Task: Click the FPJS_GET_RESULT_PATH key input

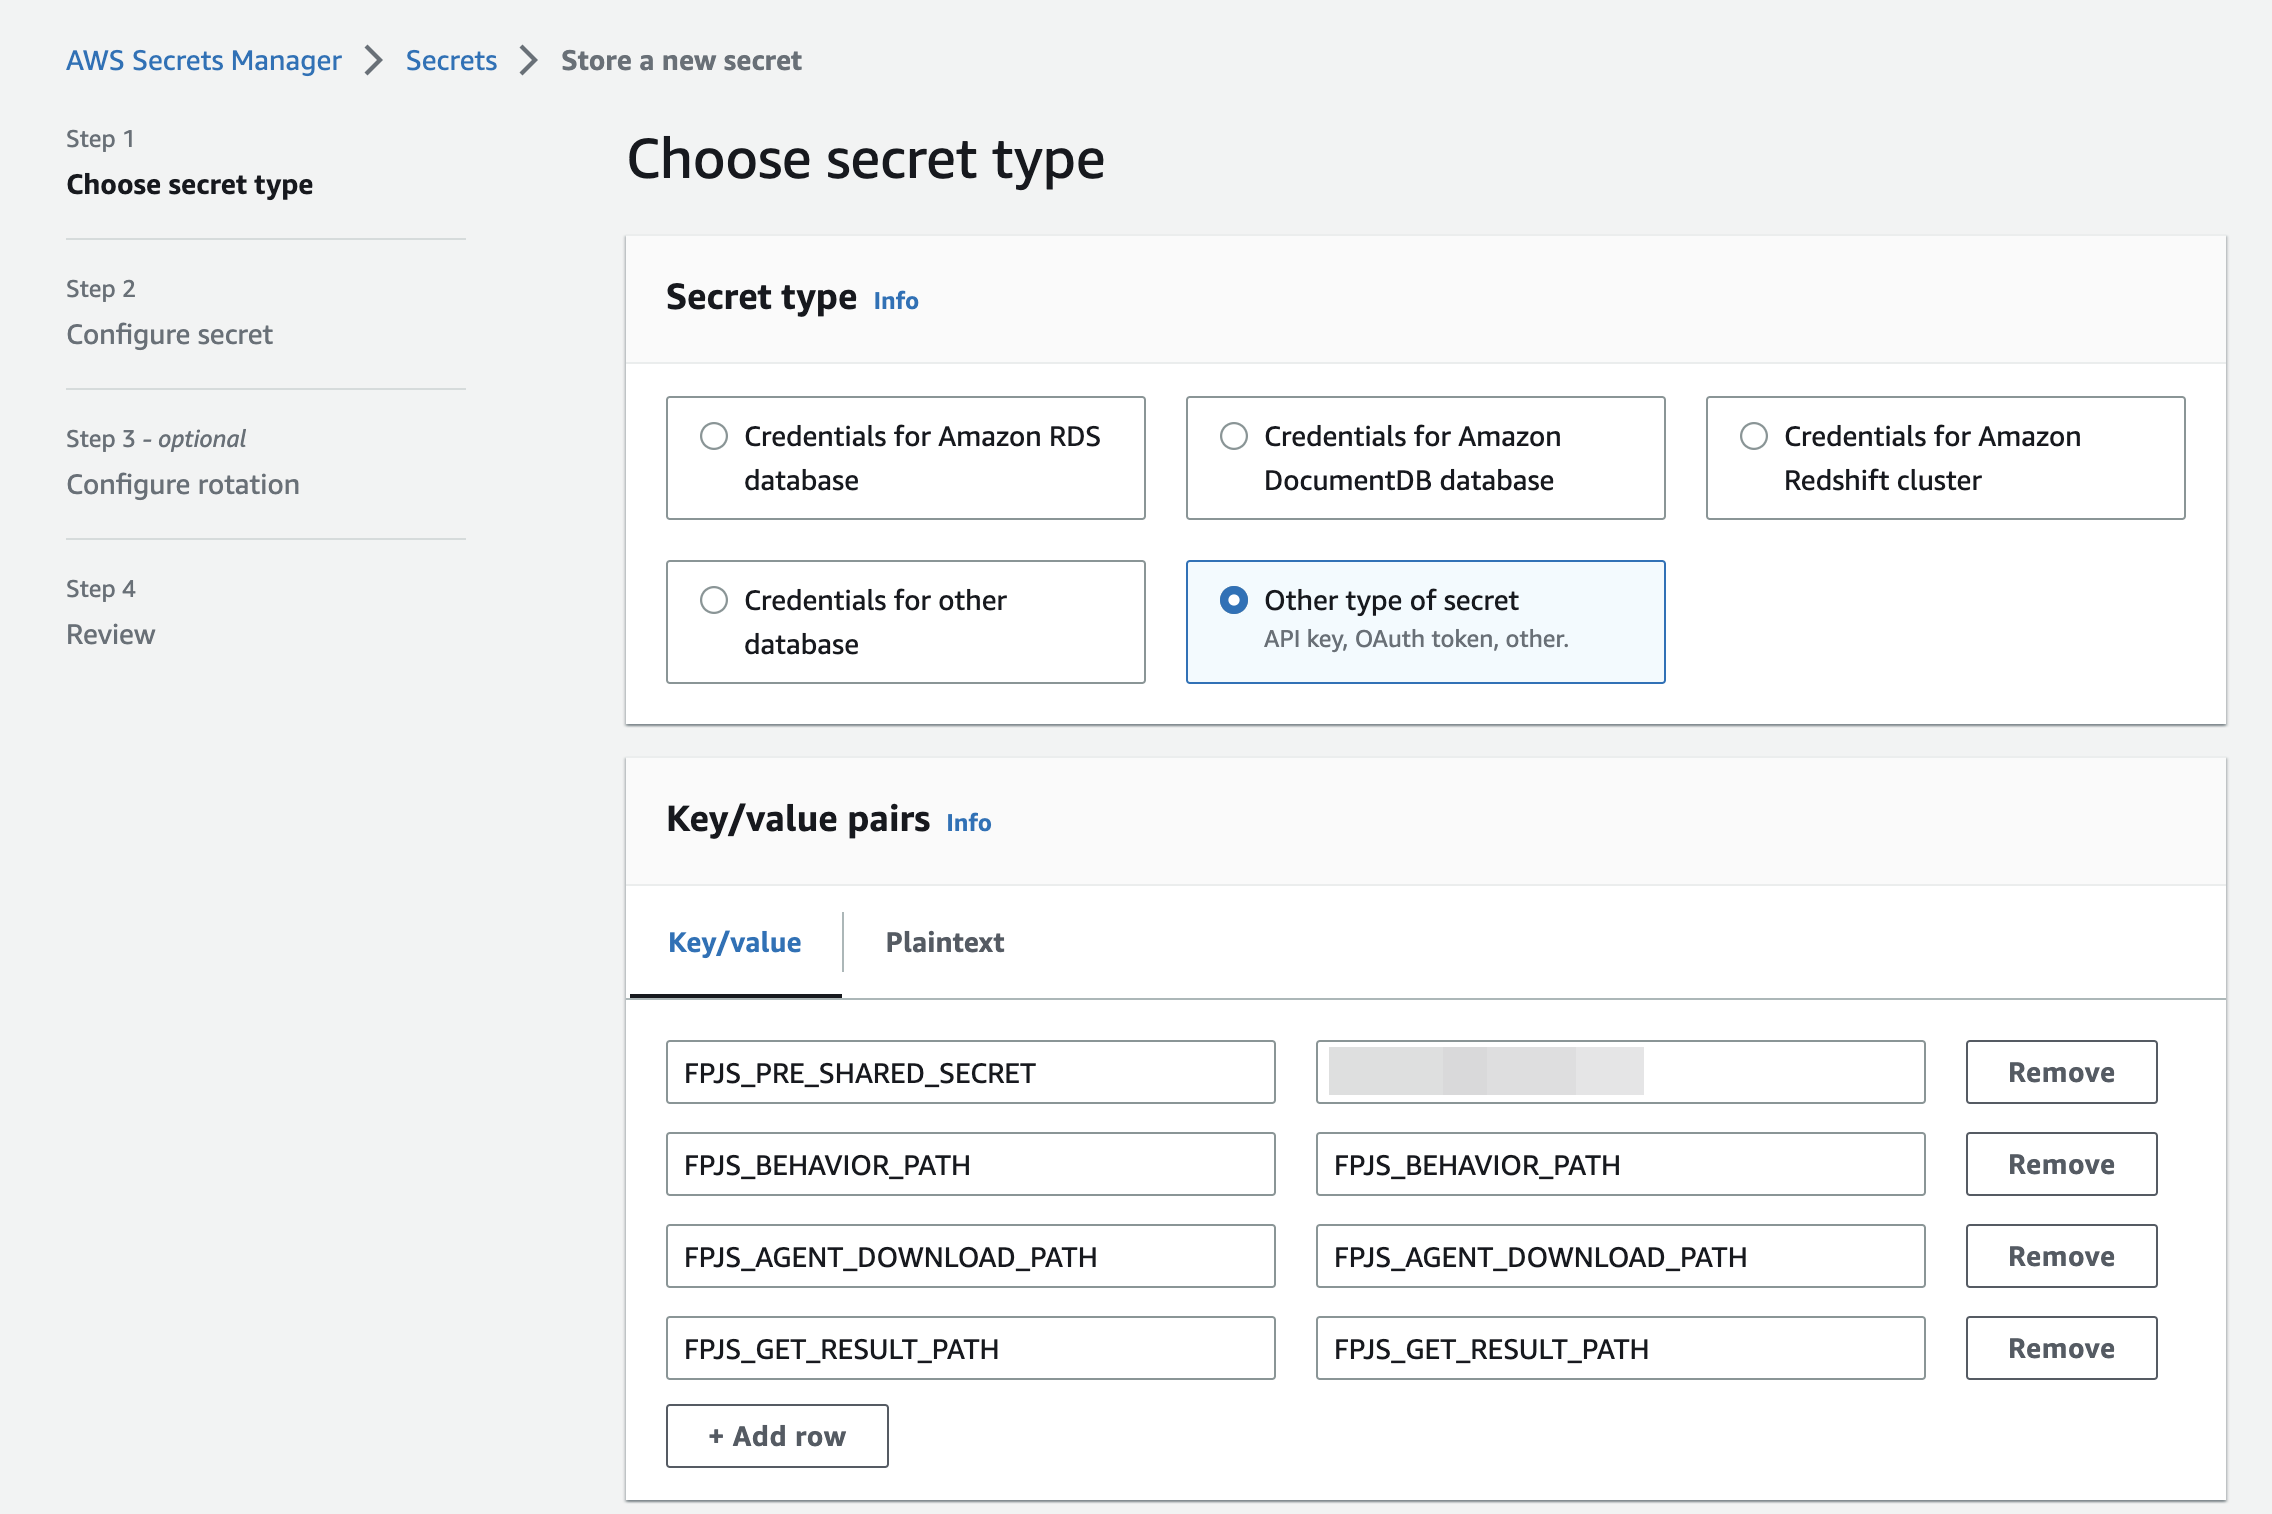Action: tap(970, 1348)
